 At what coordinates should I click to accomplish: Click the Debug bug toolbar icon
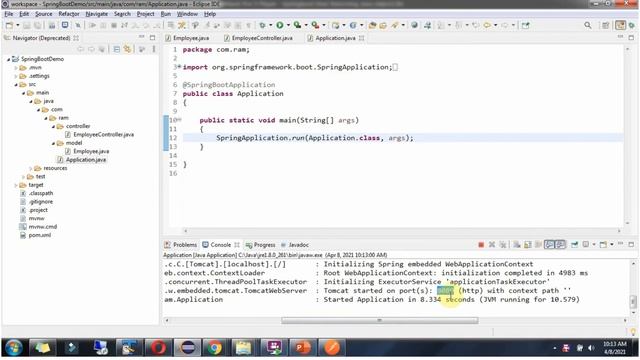point(262,25)
